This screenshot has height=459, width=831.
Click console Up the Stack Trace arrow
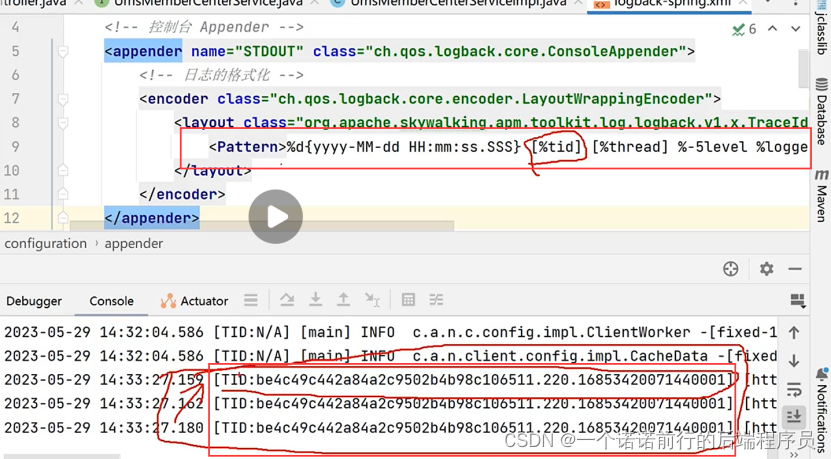[794, 333]
